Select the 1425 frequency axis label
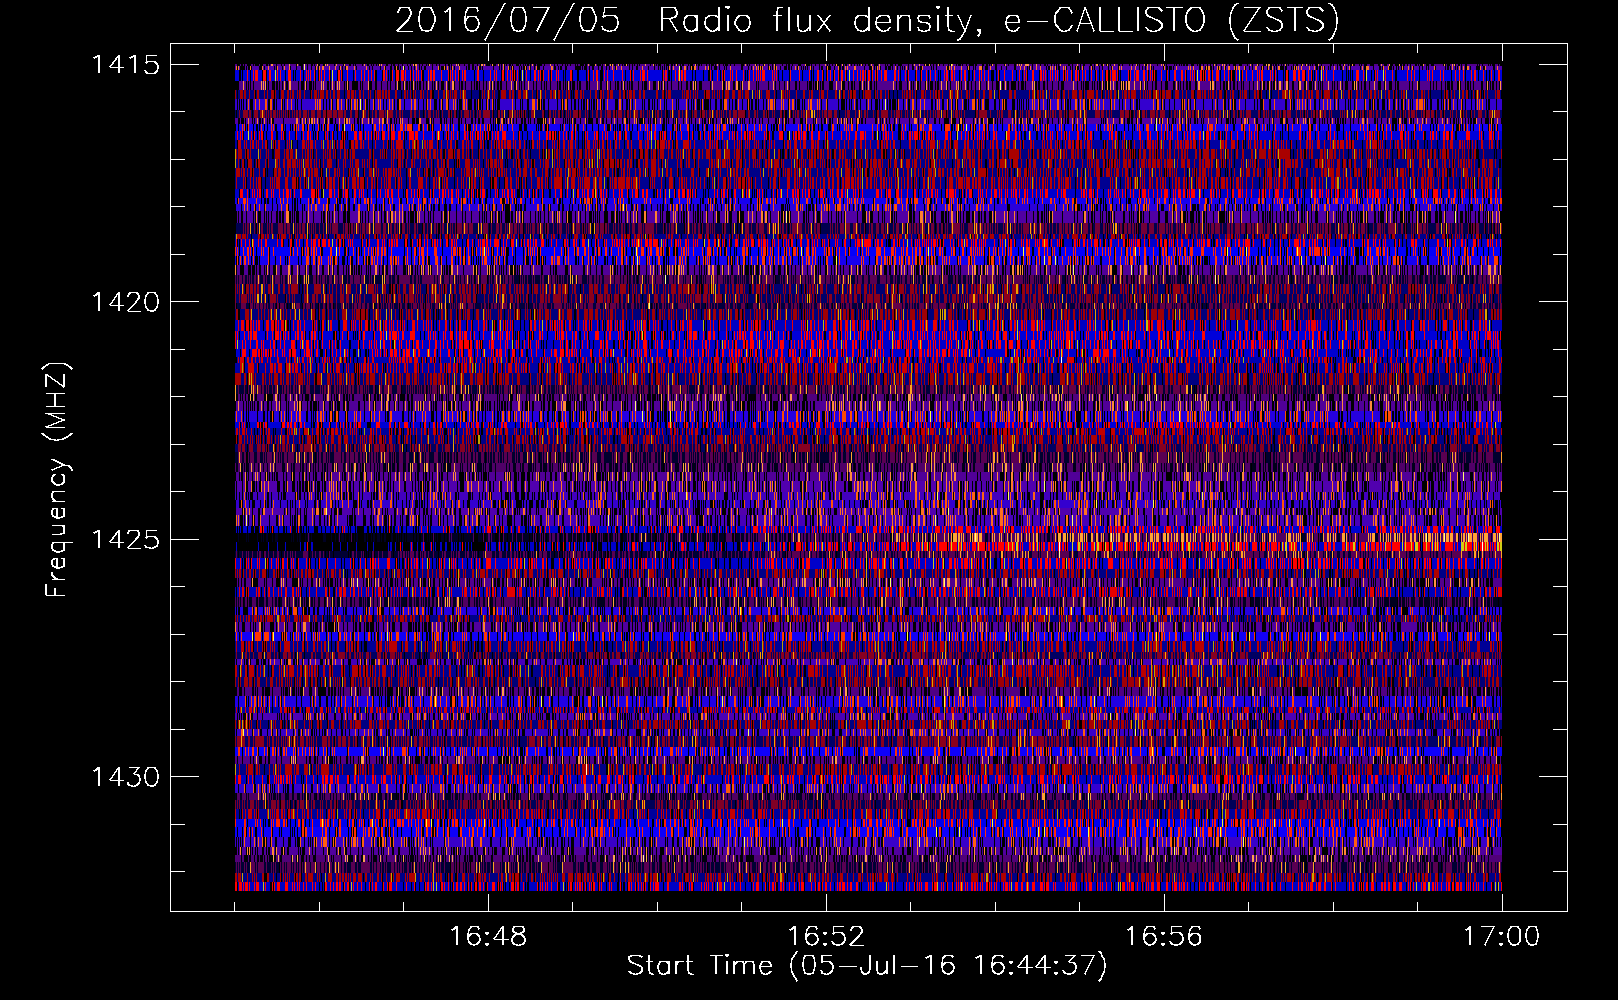This screenshot has height=1000, width=1618. [x=125, y=540]
